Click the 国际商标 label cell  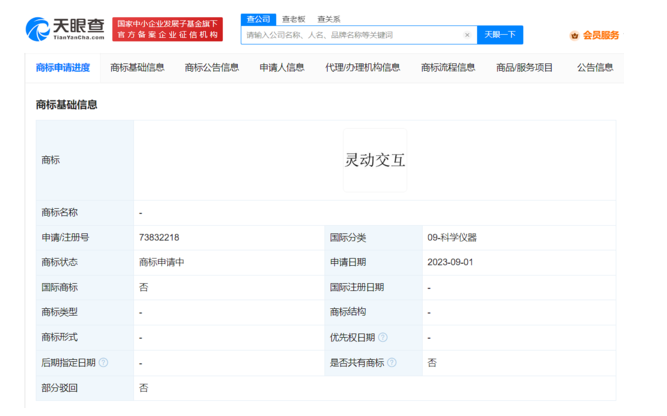(85, 288)
